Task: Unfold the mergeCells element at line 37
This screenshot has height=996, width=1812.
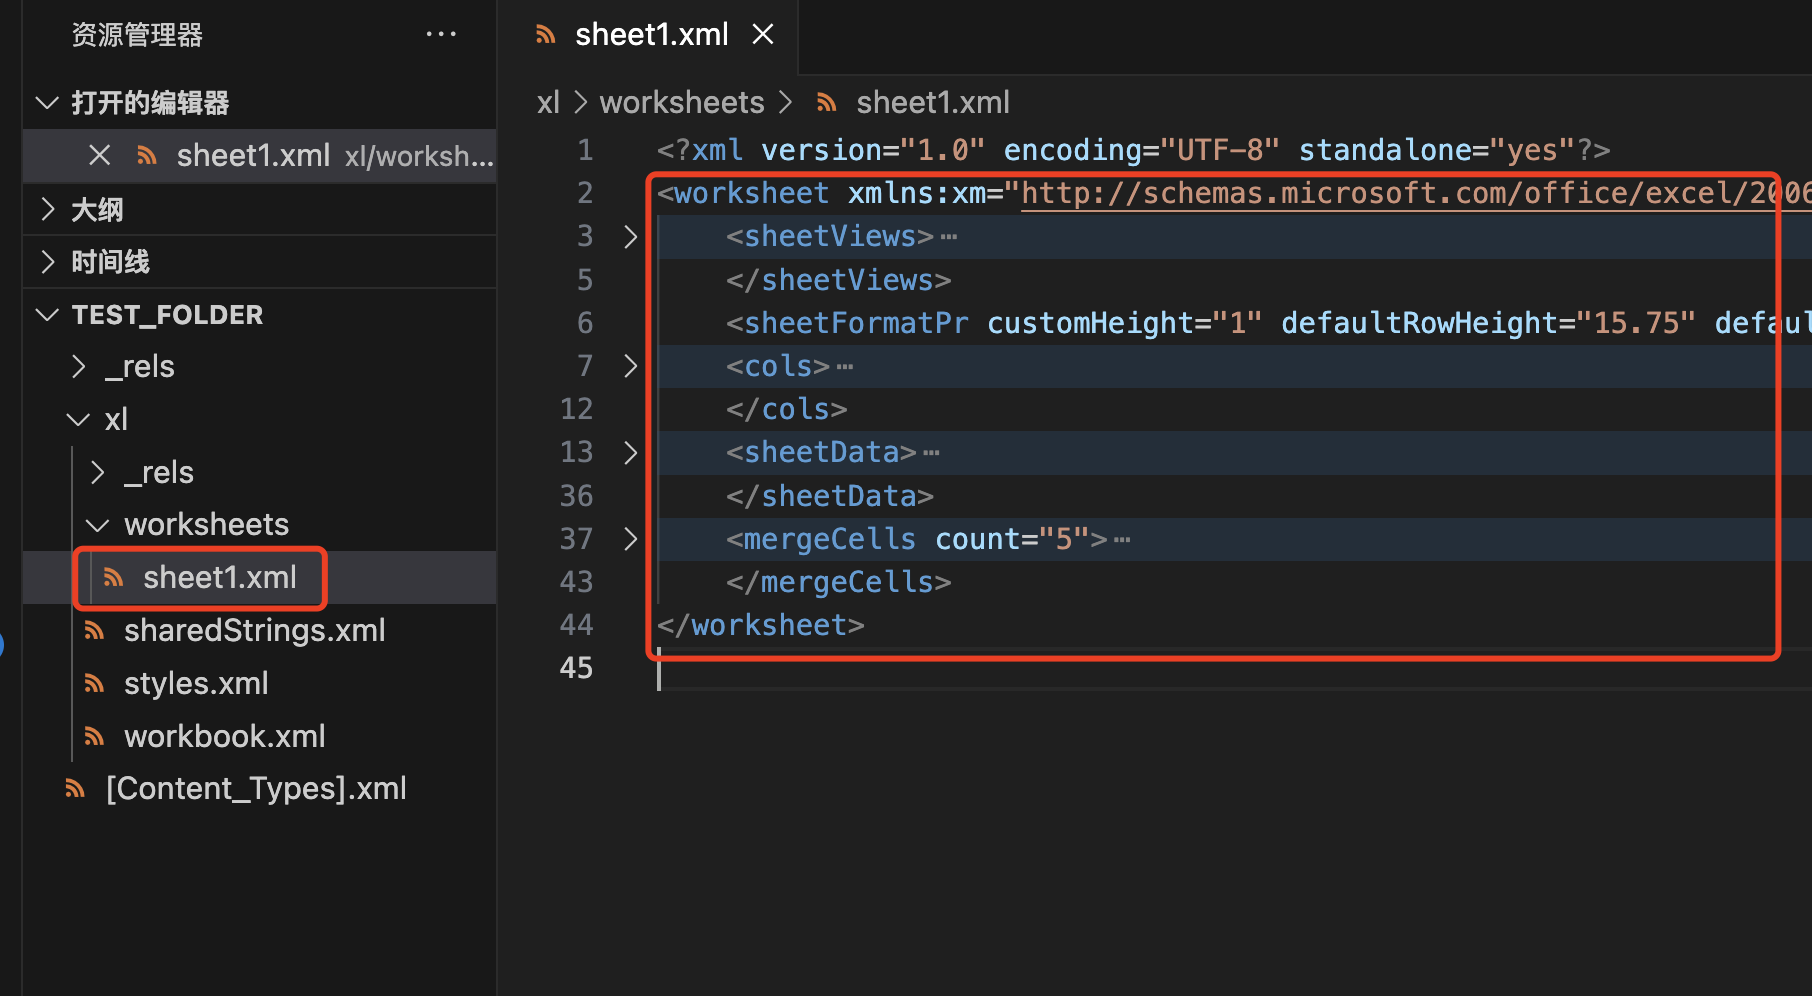Action: 630,539
